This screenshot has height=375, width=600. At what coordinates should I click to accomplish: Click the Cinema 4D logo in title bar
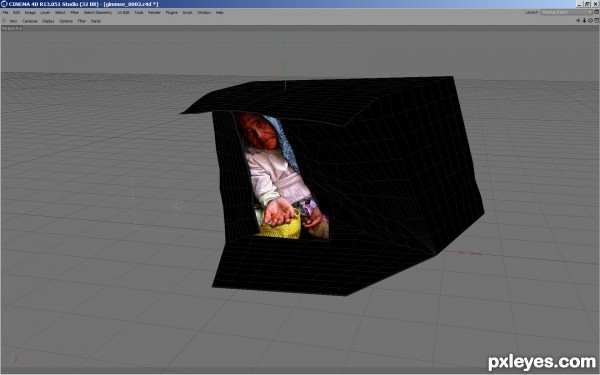point(4,4)
